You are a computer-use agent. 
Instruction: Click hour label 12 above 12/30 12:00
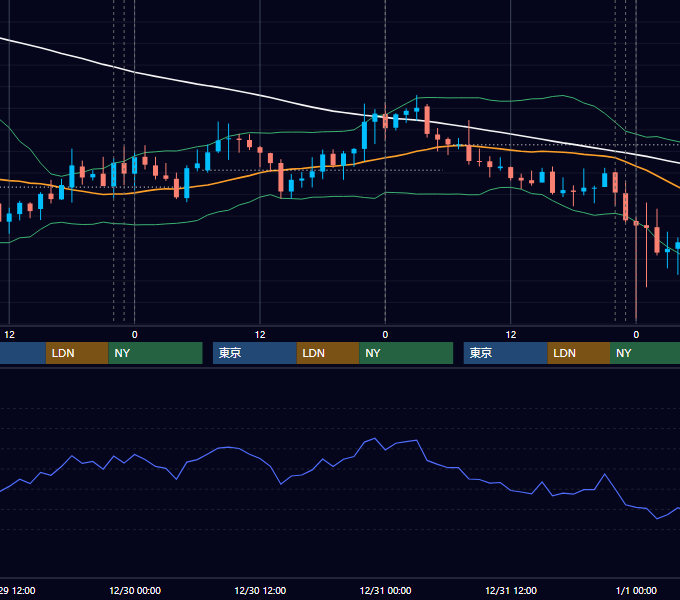260,335
